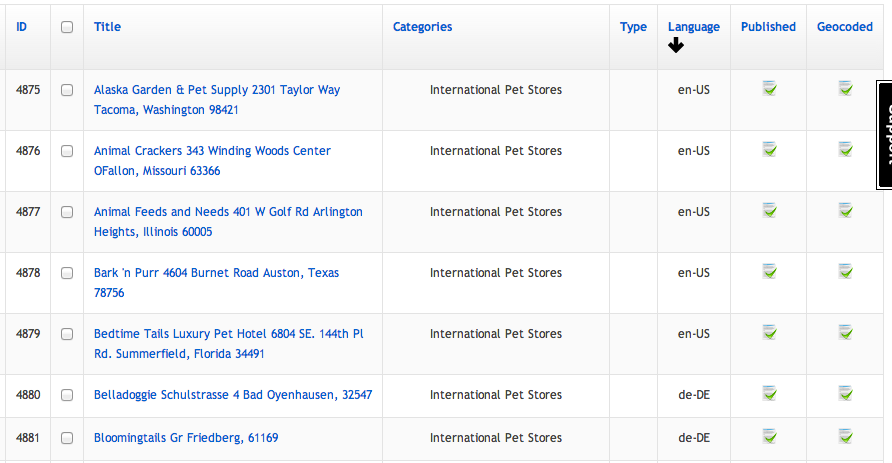Image resolution: width=892 pixels, height=463 pixels.
Task: Open the Support side tab
Action: coord(885,134)
